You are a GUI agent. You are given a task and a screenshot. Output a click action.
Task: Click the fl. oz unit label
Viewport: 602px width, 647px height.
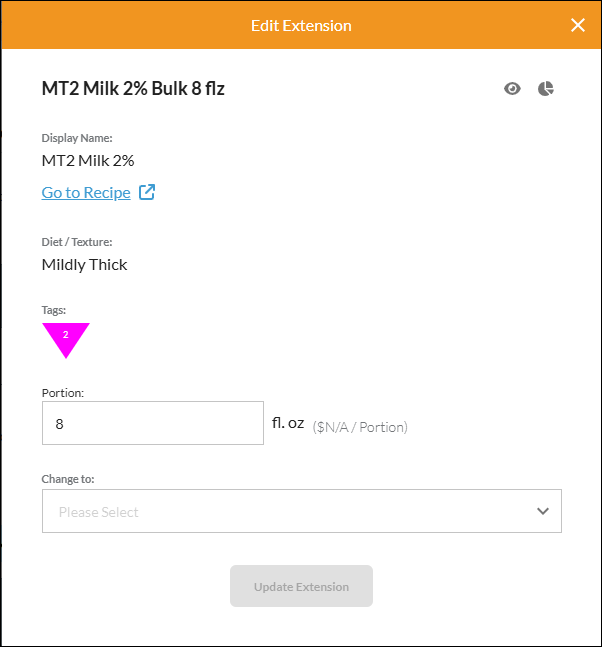click(288, 423)
